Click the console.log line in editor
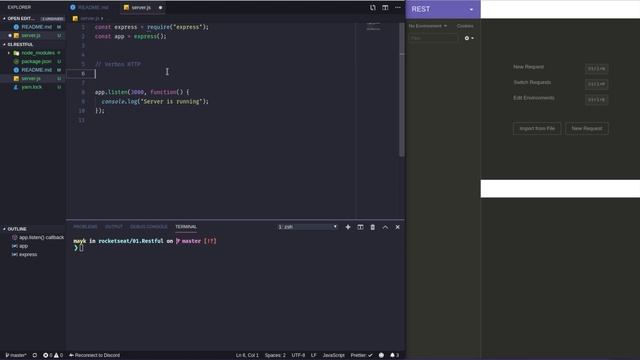This screenshot has height=360, width=640. (x=155, y=101)
